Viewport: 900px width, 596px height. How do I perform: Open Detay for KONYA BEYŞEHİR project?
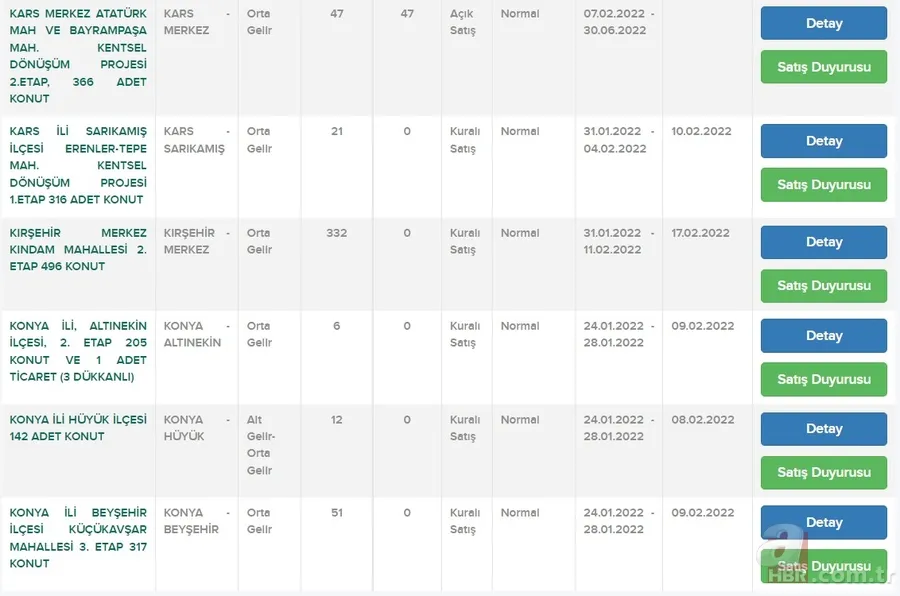pos(823,521)
